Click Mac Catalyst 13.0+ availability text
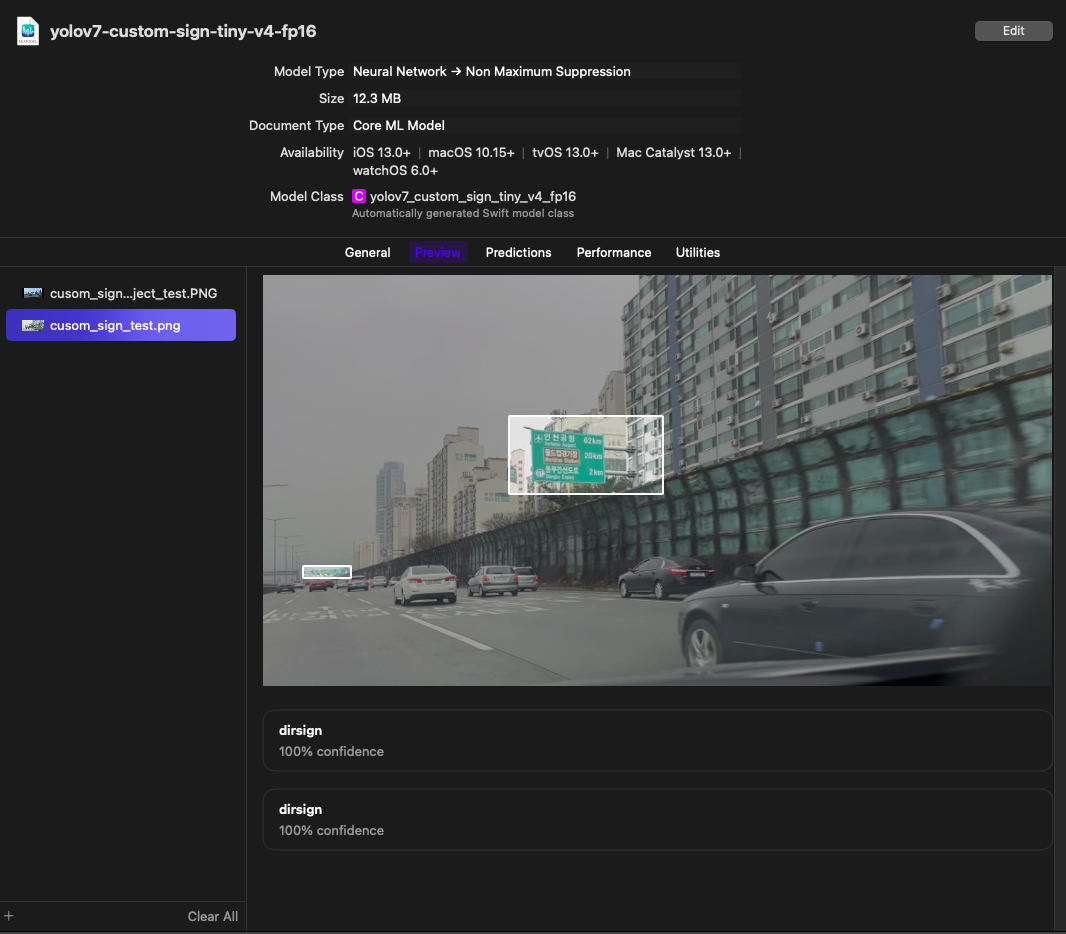This screenshot has width=1066, height=934. (673, 152)
